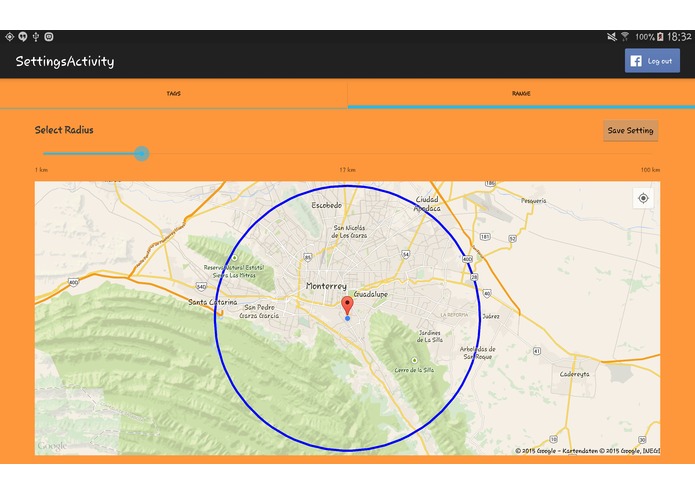This screenshot has width=695, height=494.
Task: Tap the muted sound status icon
Action: 612,37
